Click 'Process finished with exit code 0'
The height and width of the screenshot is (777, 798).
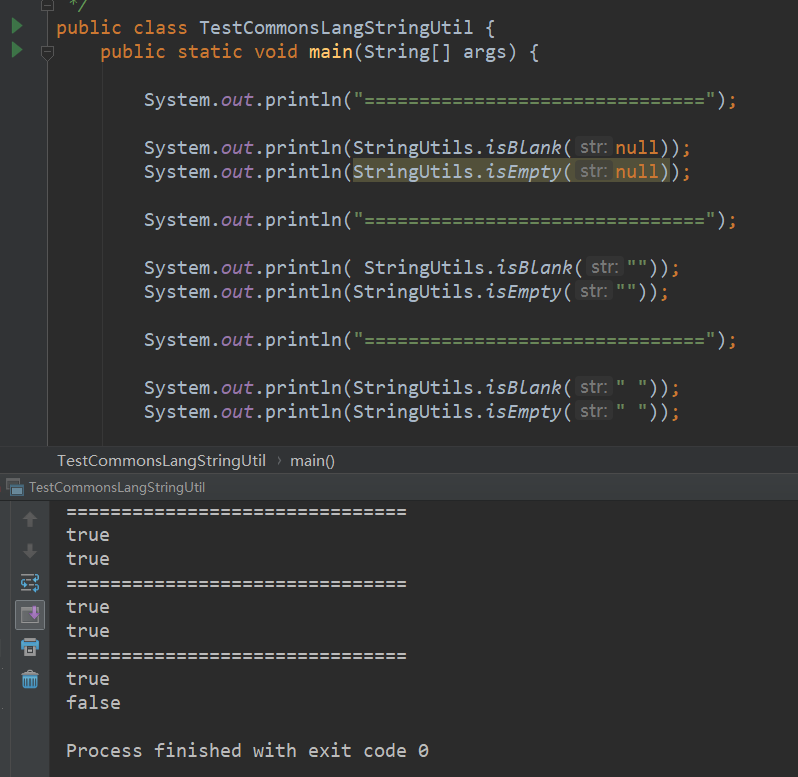click(247, 751)
